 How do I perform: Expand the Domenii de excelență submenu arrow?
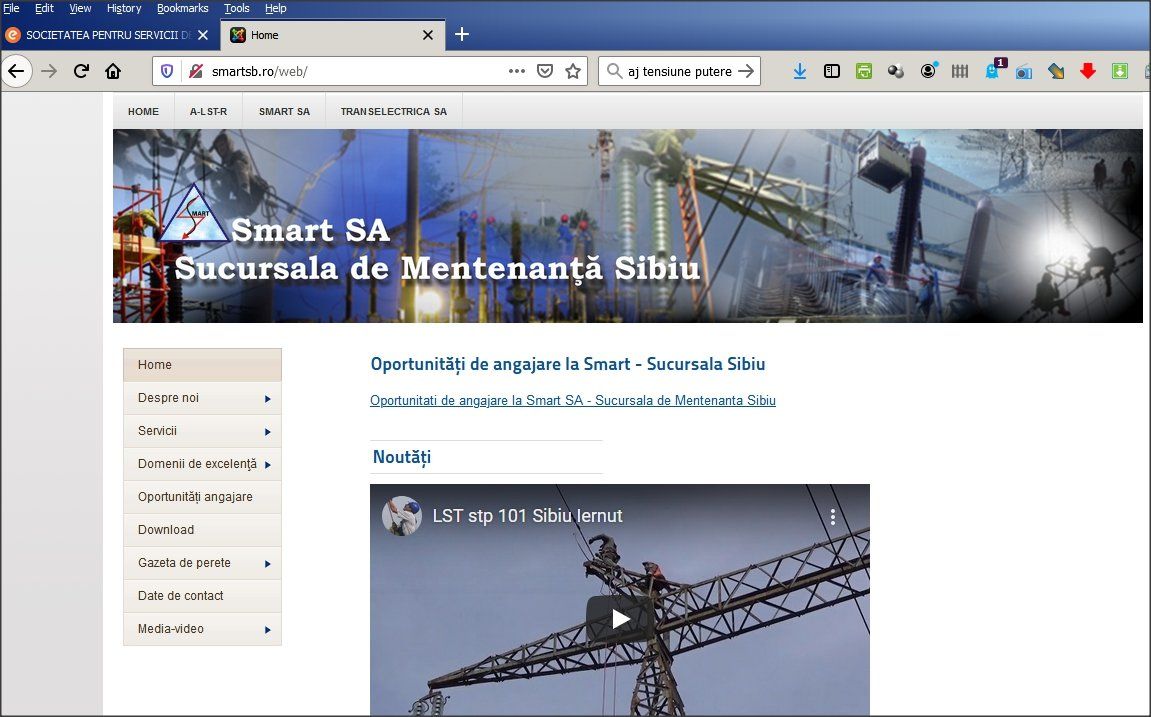(x=268, y=465)
